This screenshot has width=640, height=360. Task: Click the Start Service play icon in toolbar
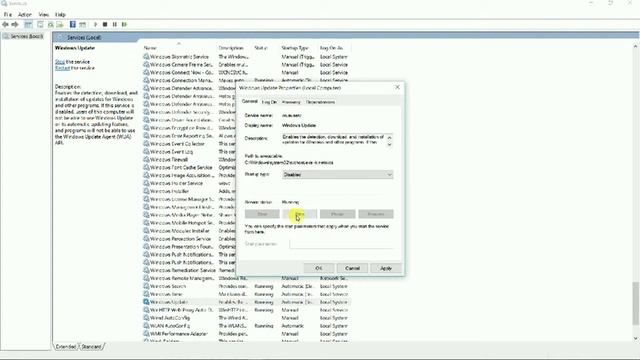click(x=96, y=24)
